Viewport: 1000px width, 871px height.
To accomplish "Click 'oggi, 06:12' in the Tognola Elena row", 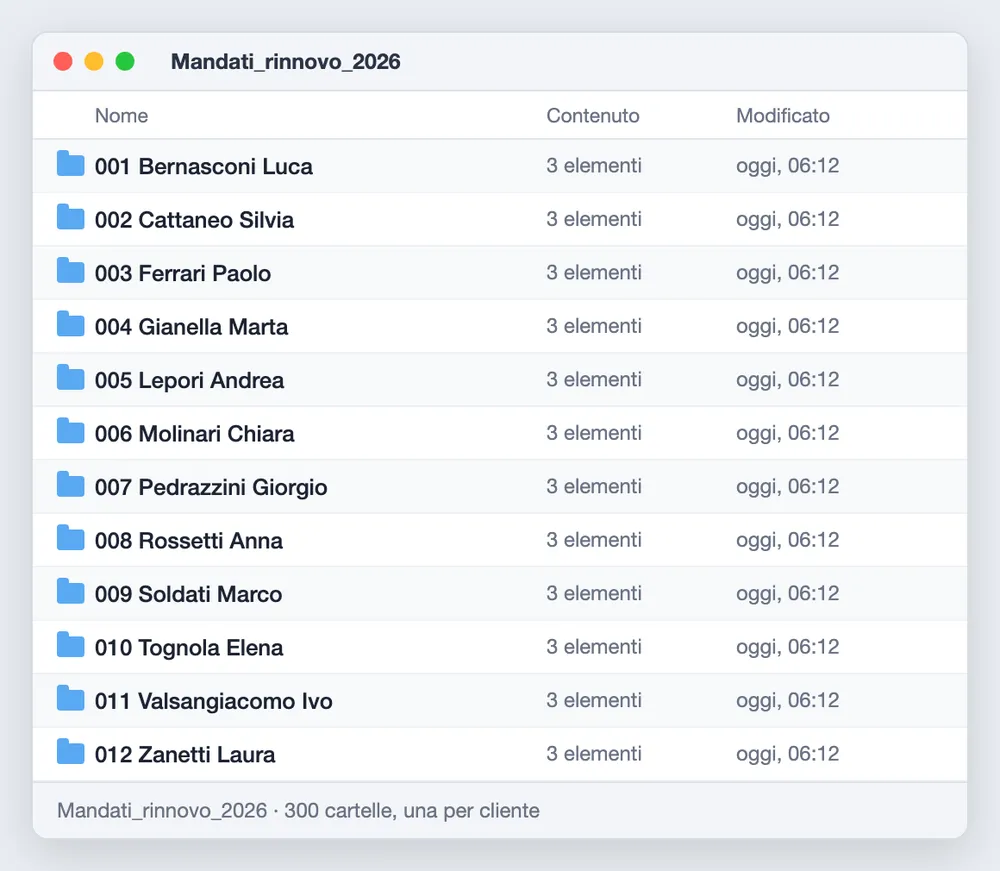I will [788, 648].
